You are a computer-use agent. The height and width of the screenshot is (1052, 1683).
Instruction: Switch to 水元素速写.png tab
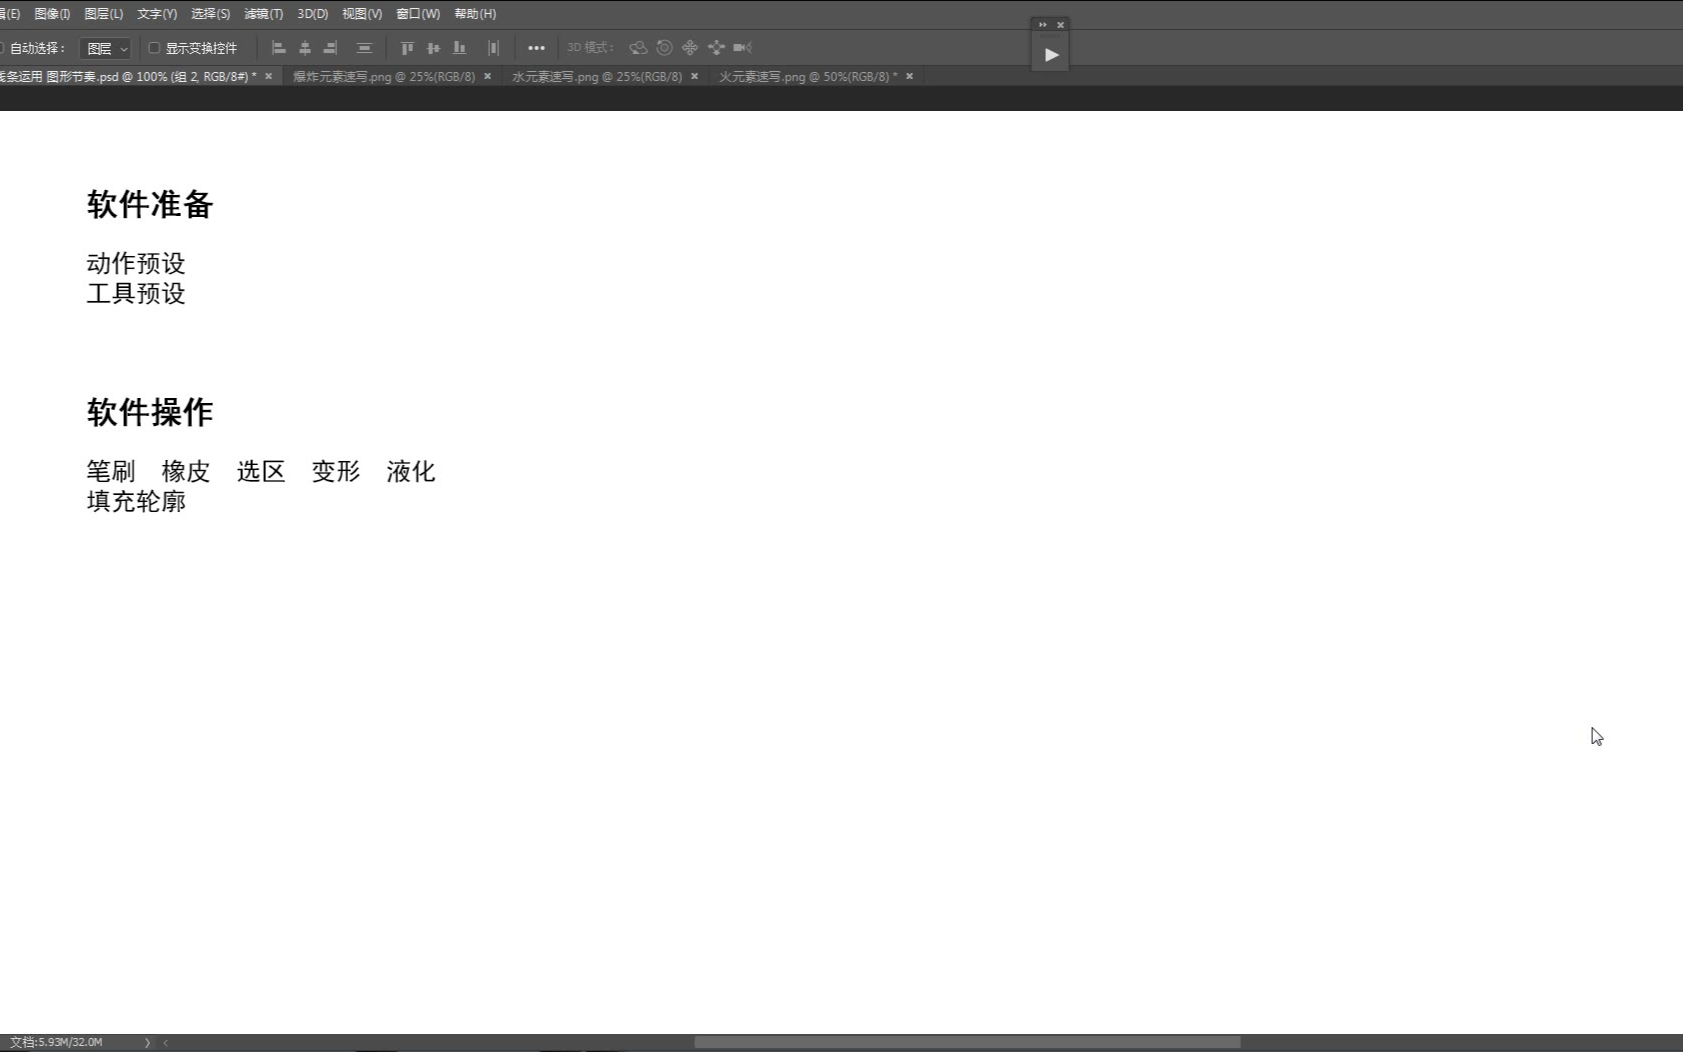[596, 76]
